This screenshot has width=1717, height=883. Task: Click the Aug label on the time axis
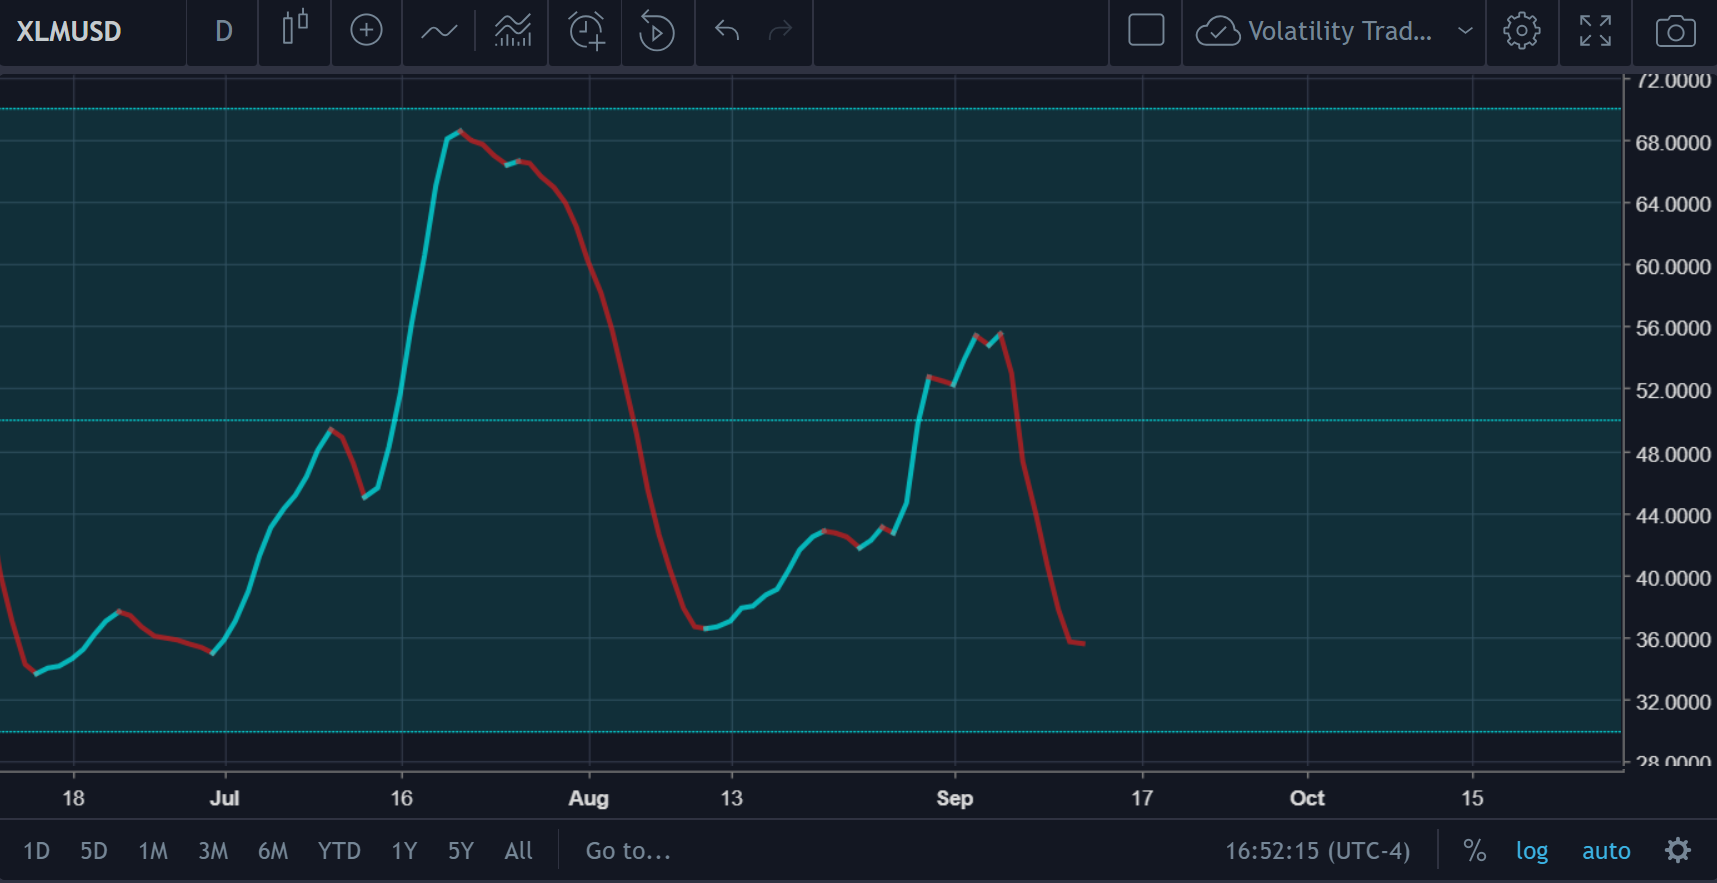tap(588, 798)
